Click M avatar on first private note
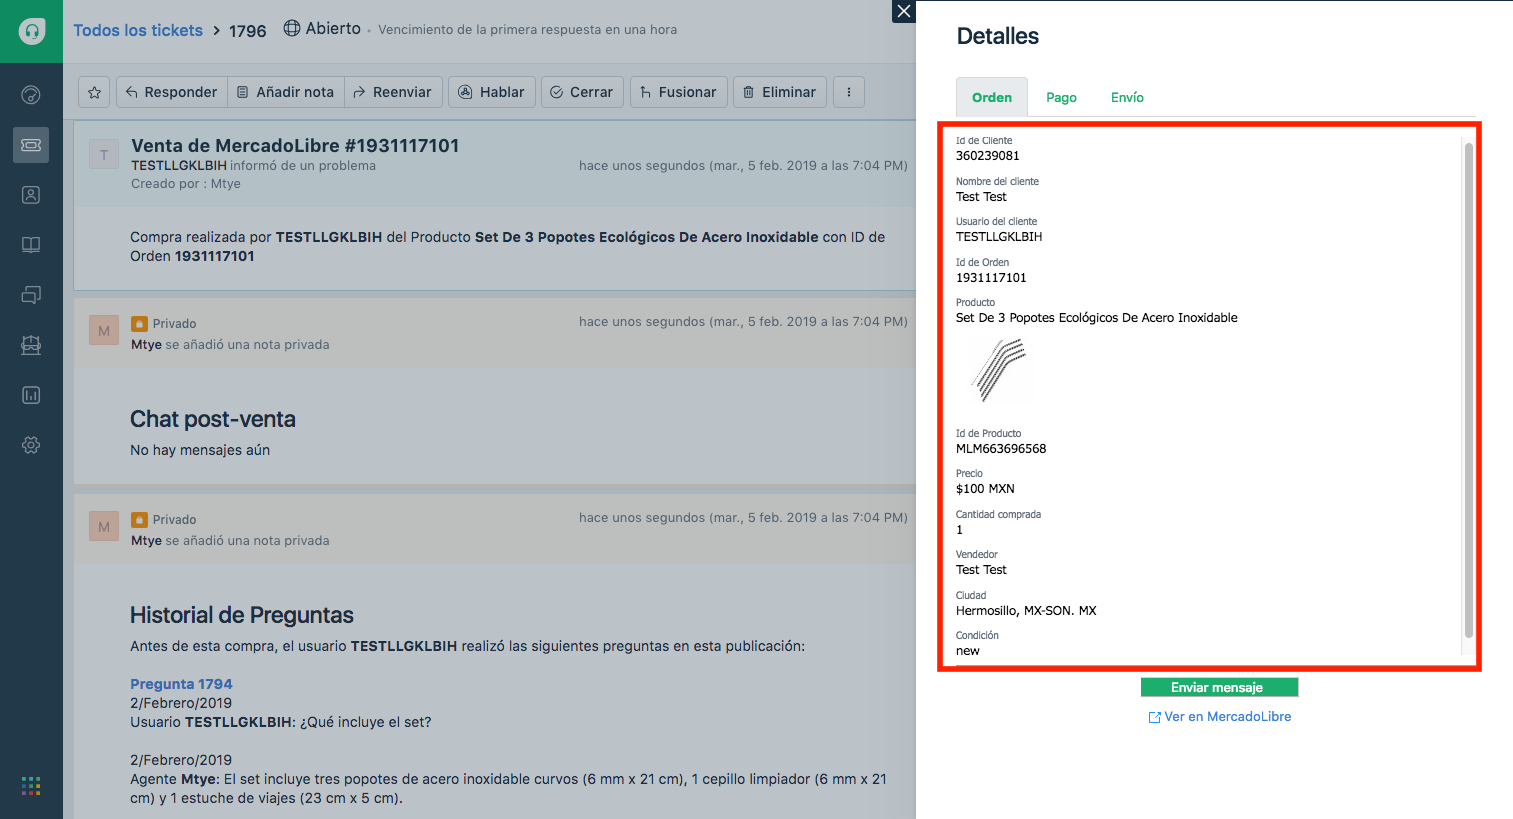Viewport: 1513px width, 819px height. coord(104,330)
